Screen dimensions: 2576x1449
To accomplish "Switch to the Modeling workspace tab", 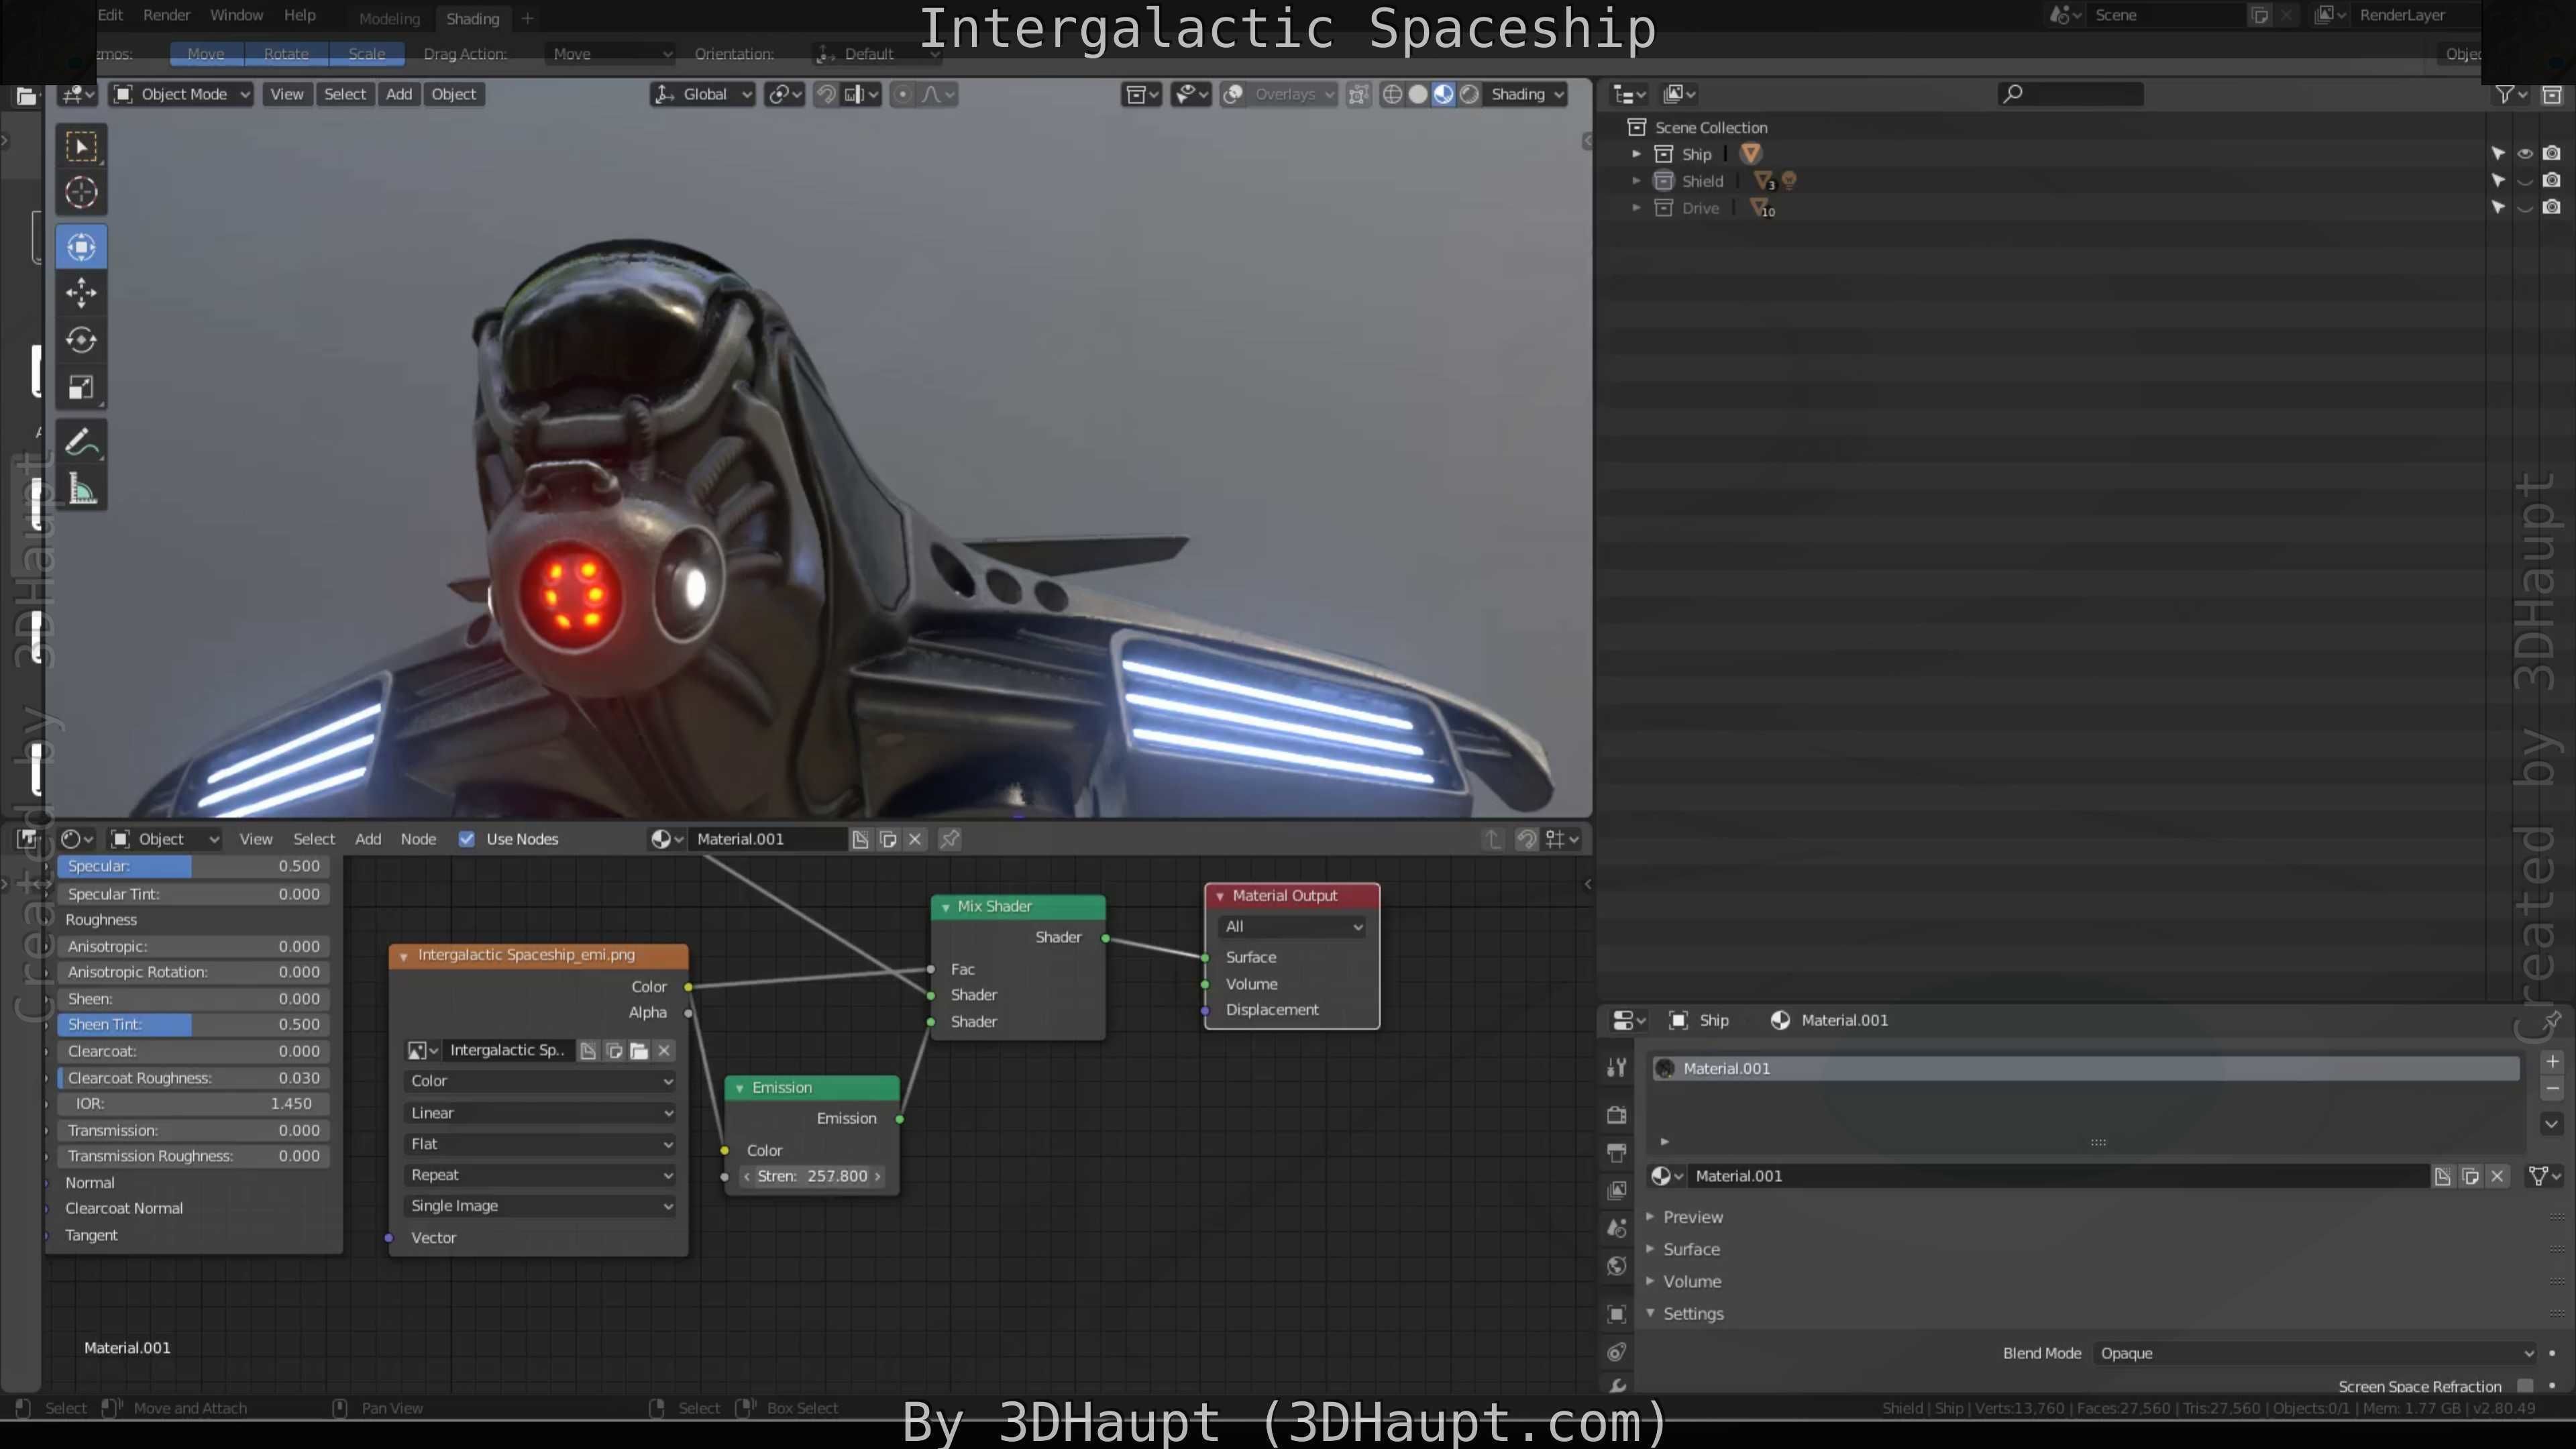I will point(389,18).
